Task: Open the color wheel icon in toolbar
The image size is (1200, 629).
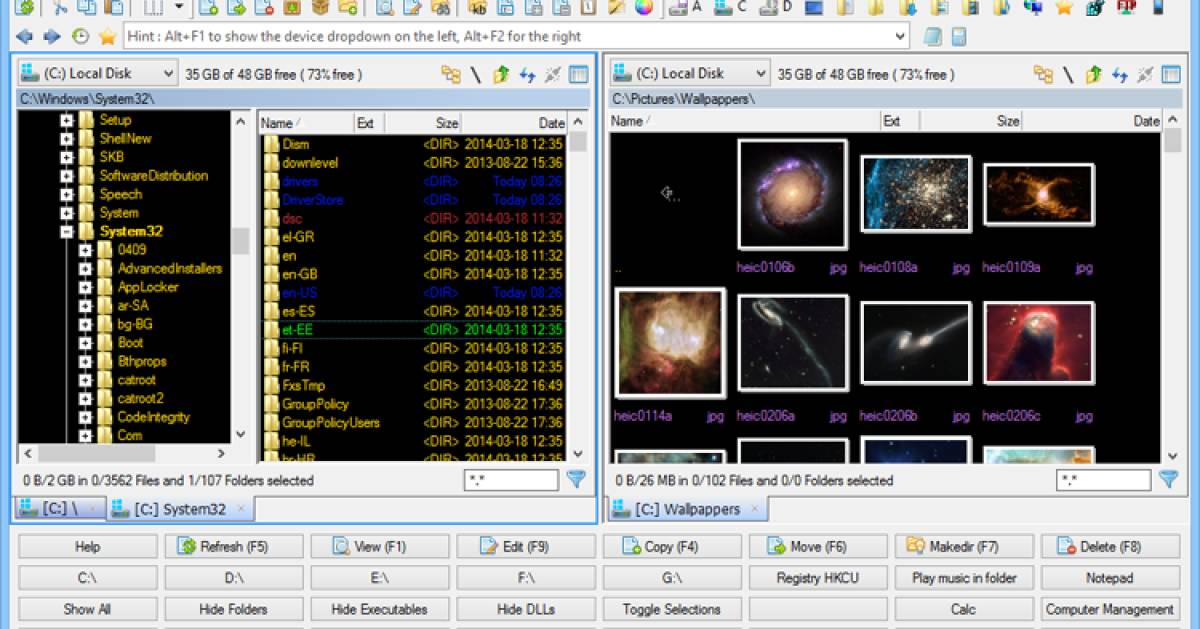Action: coord(643,8)
